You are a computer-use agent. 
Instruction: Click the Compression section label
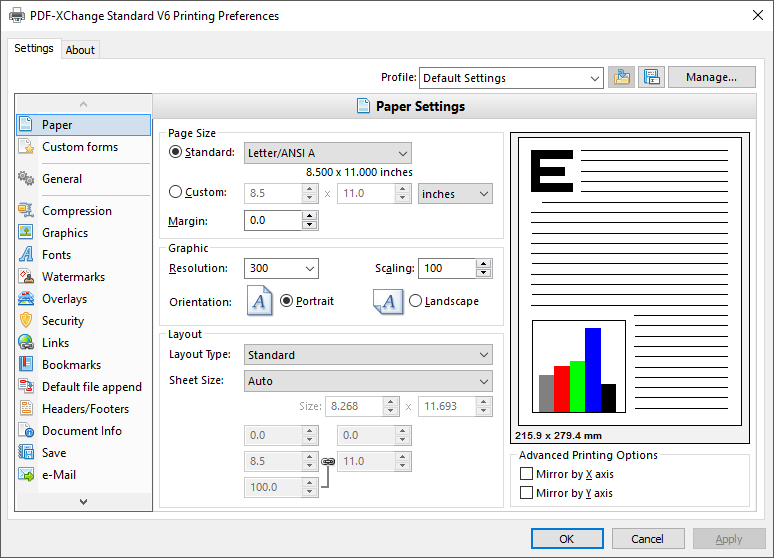77,211
